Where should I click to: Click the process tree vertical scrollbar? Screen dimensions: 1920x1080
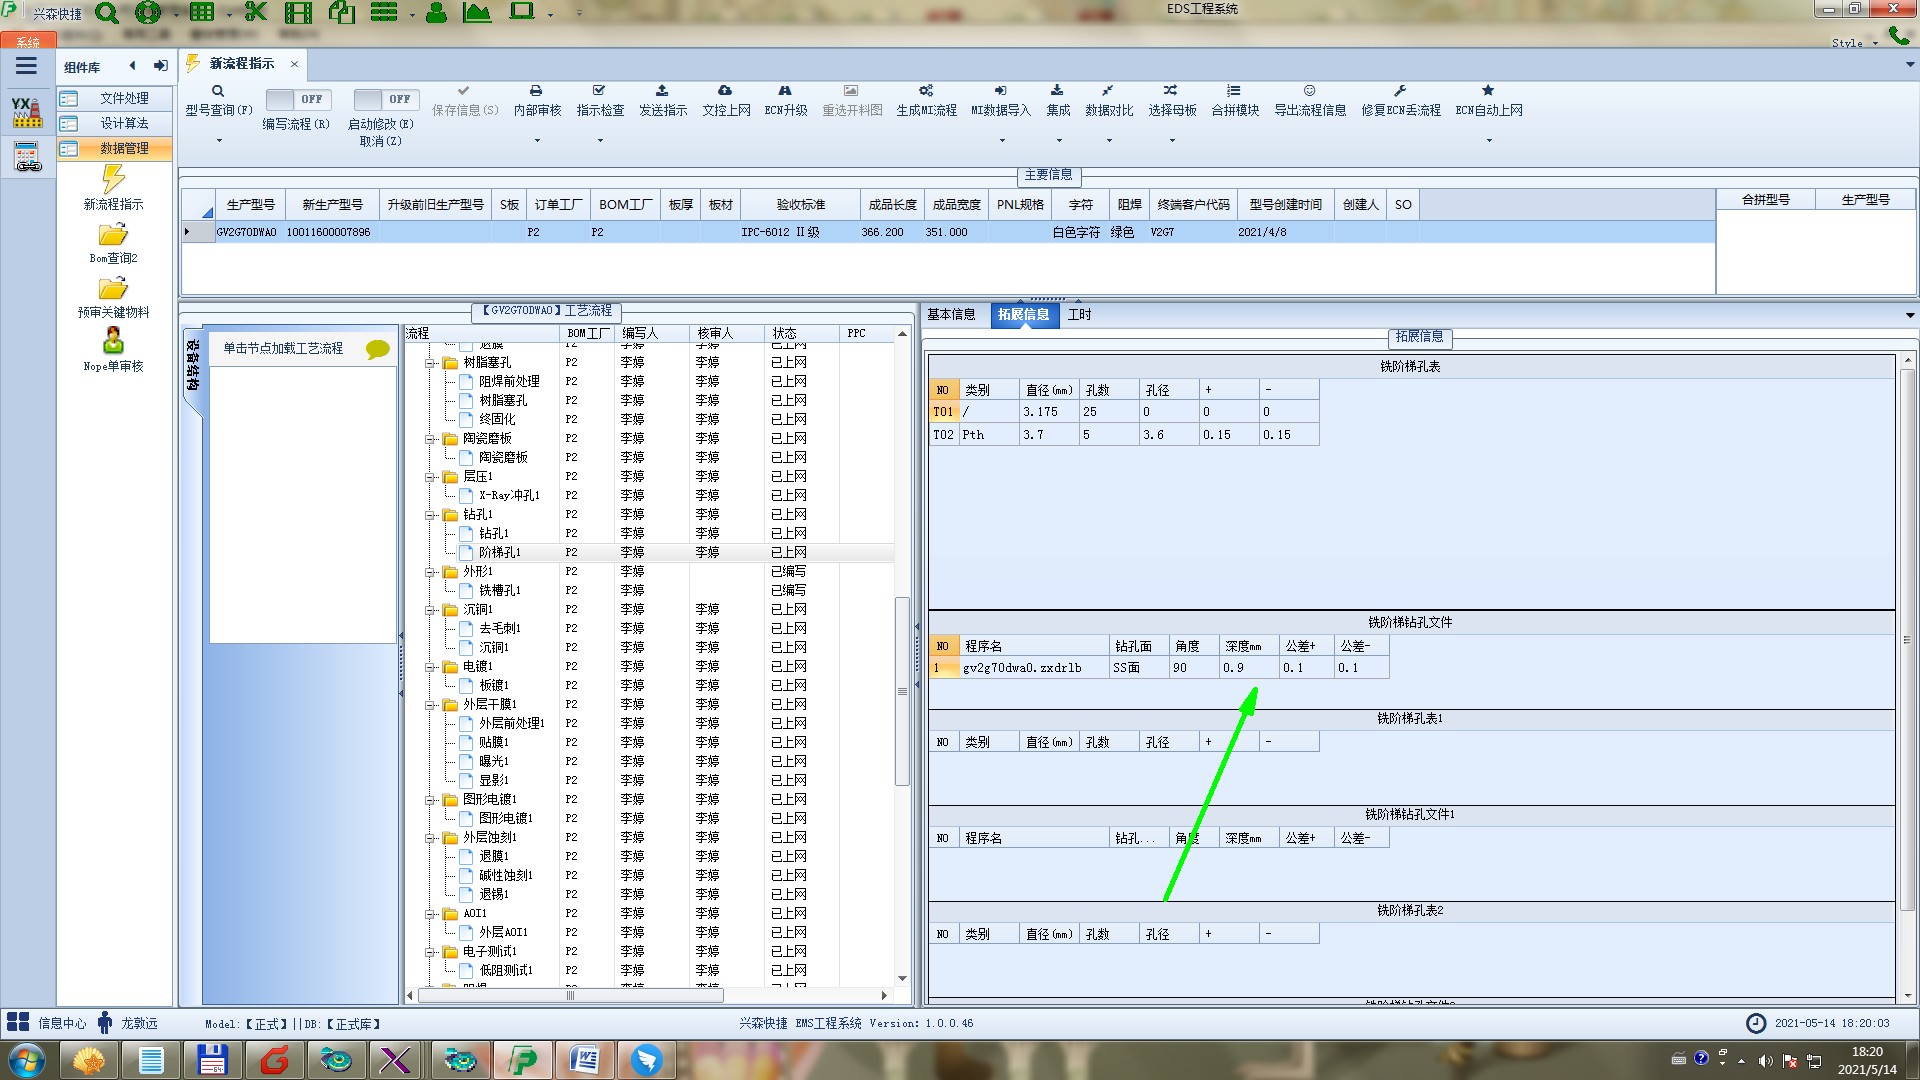[x=902, y=690]
